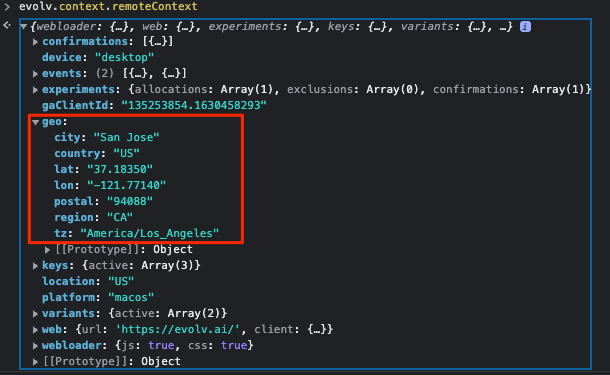Click the output return arrow icon
Screen dimensions: 610x375
tap(7, 26)
